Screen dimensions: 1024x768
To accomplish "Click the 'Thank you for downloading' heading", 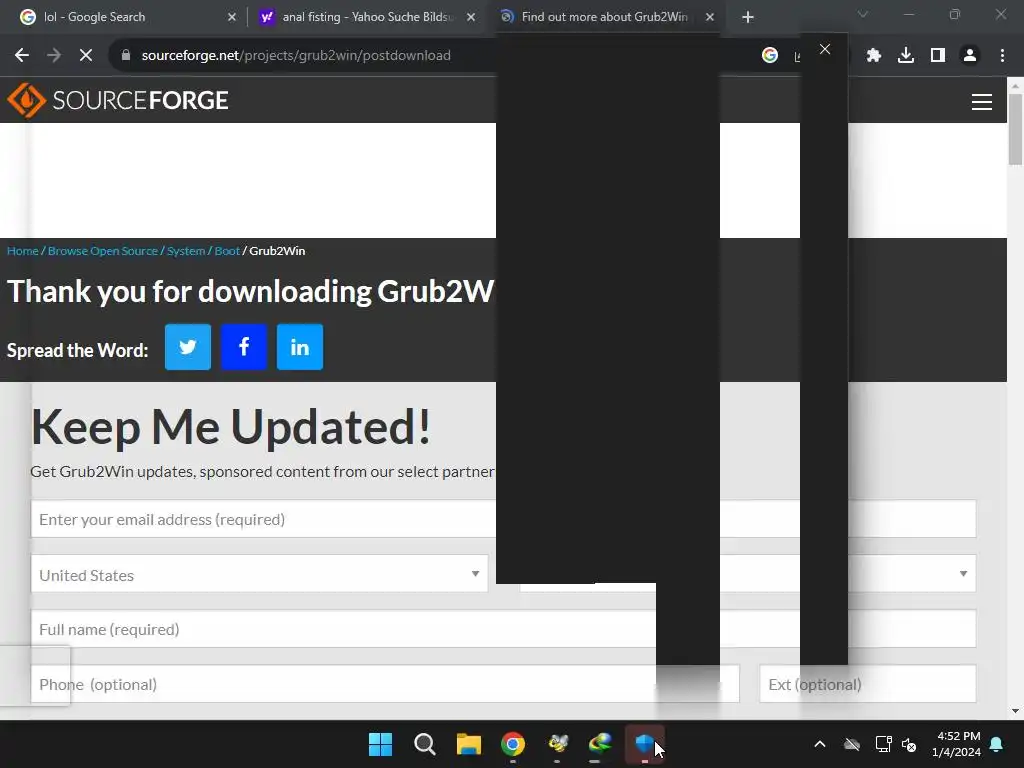I will click(251, 291).
